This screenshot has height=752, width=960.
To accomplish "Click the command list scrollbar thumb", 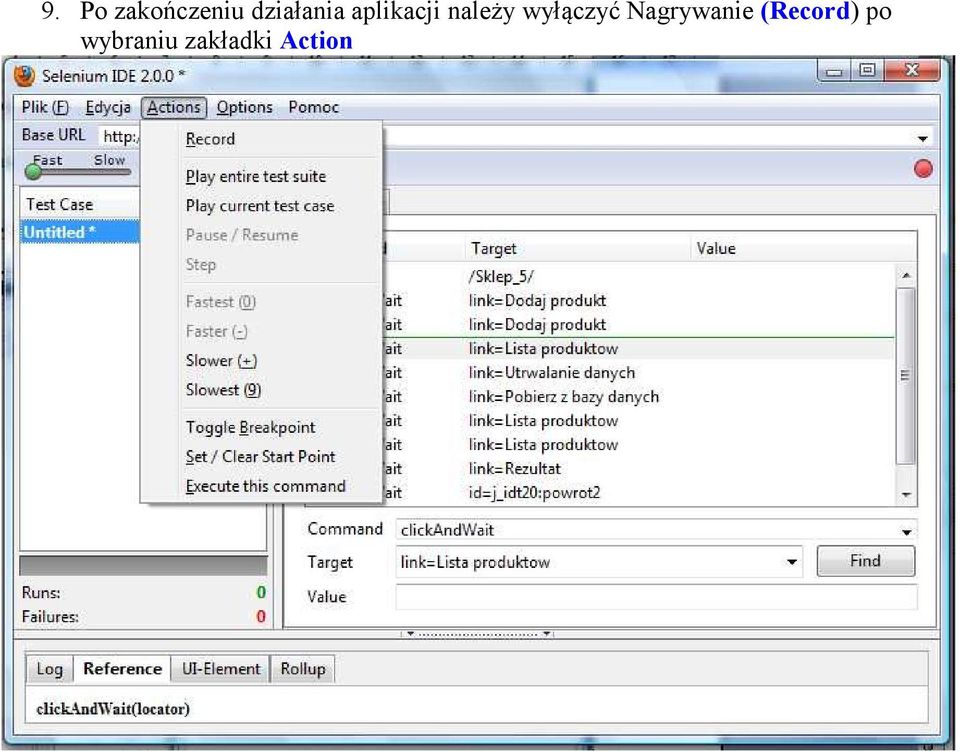I will click(x=906, y=375).
